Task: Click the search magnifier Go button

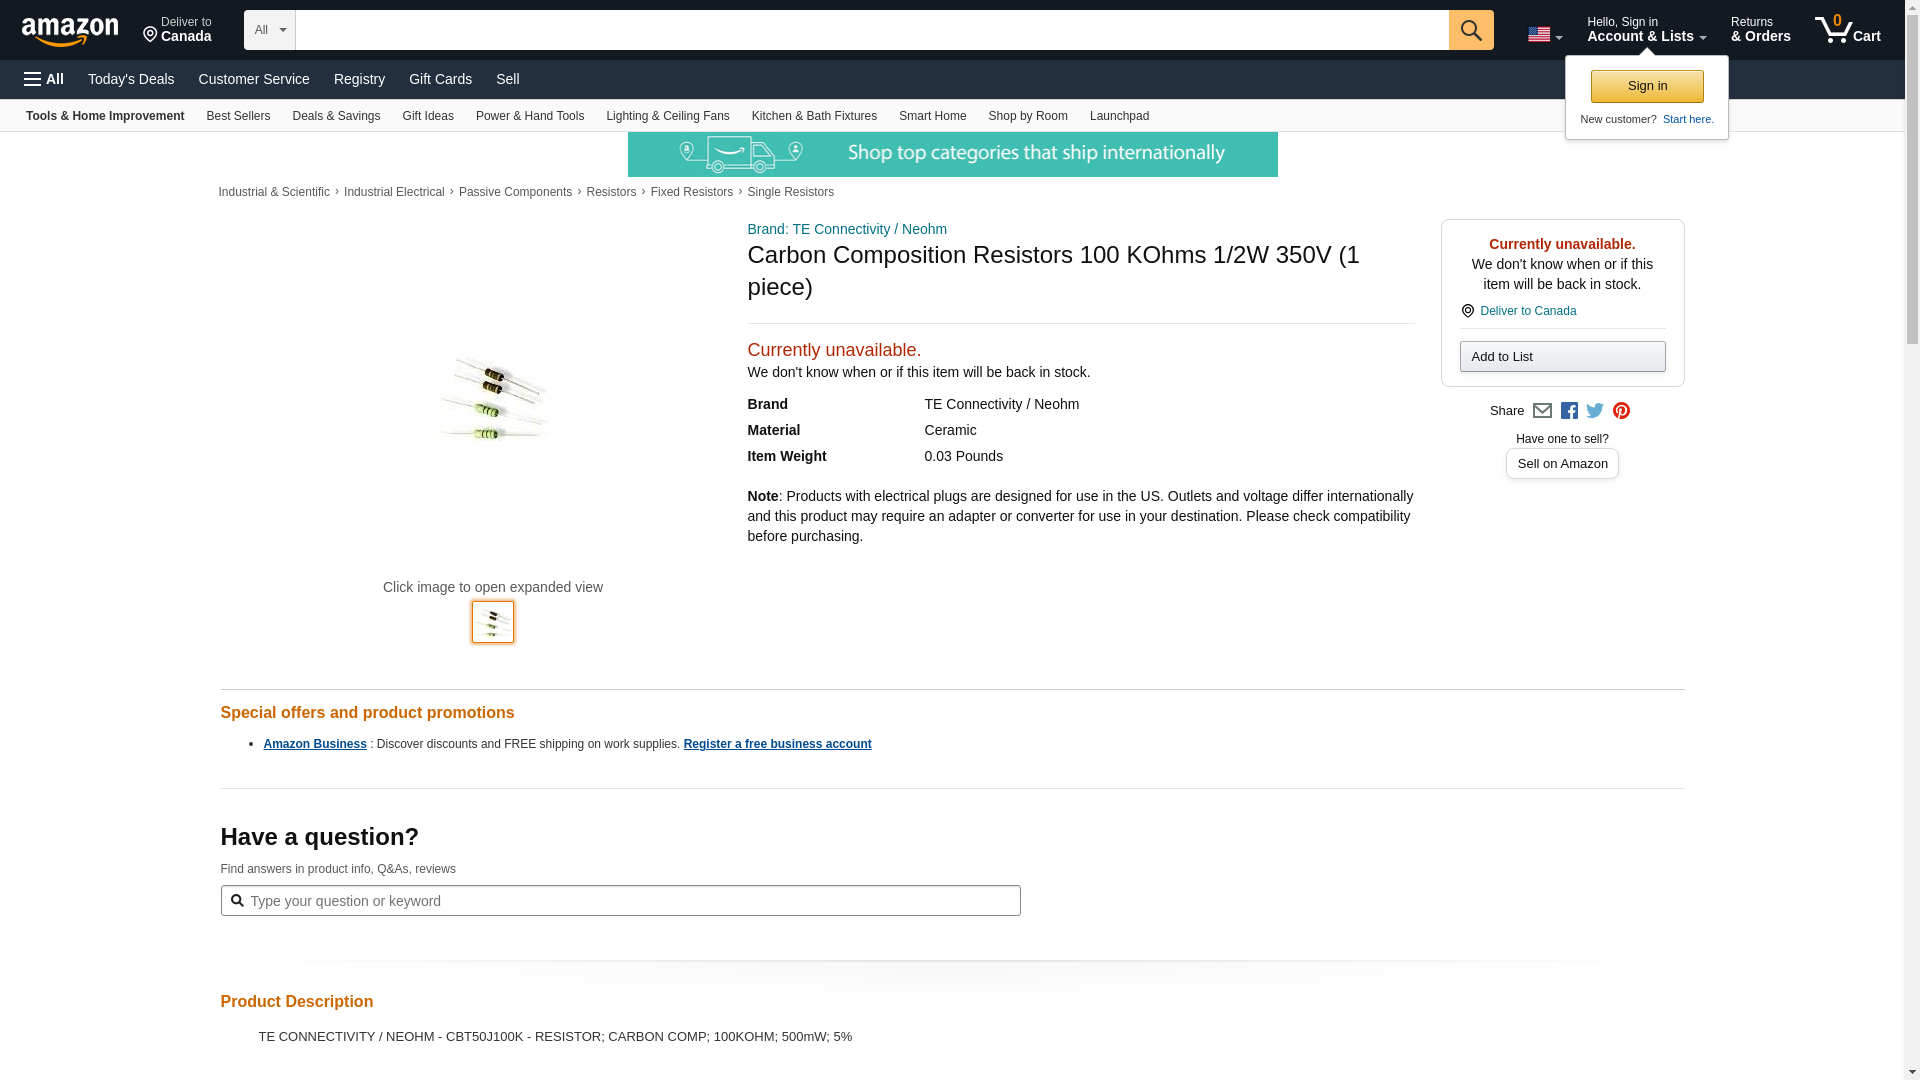Action: point(1470,30)
